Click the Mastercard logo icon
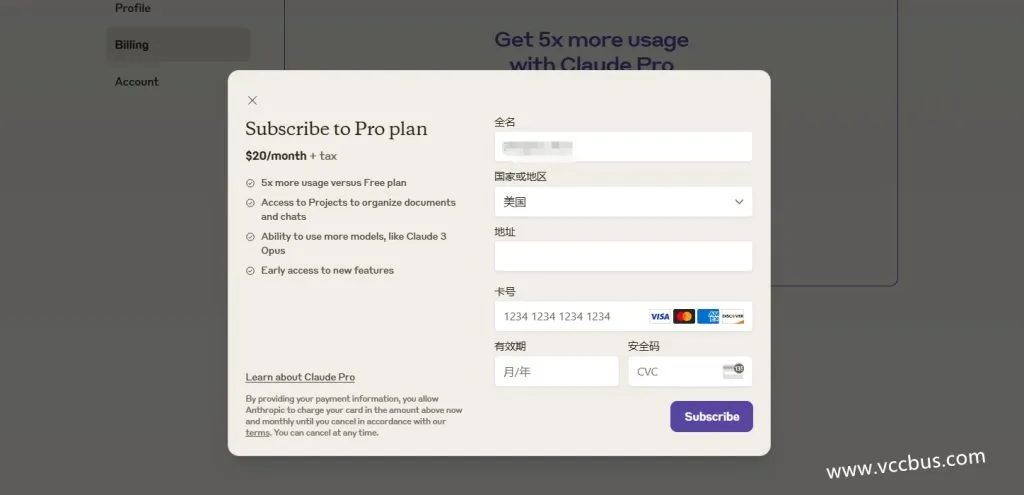Viewport: 1024px width, 495px height. click(x=684, y=316)
